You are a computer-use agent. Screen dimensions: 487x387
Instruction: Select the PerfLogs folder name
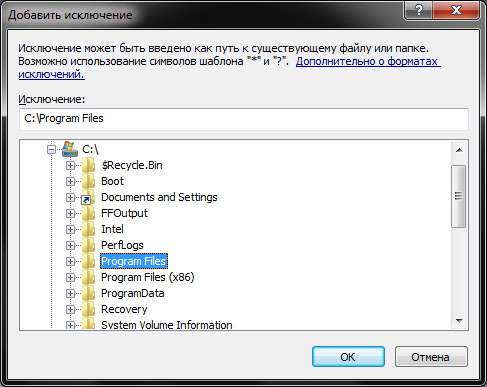122,245
